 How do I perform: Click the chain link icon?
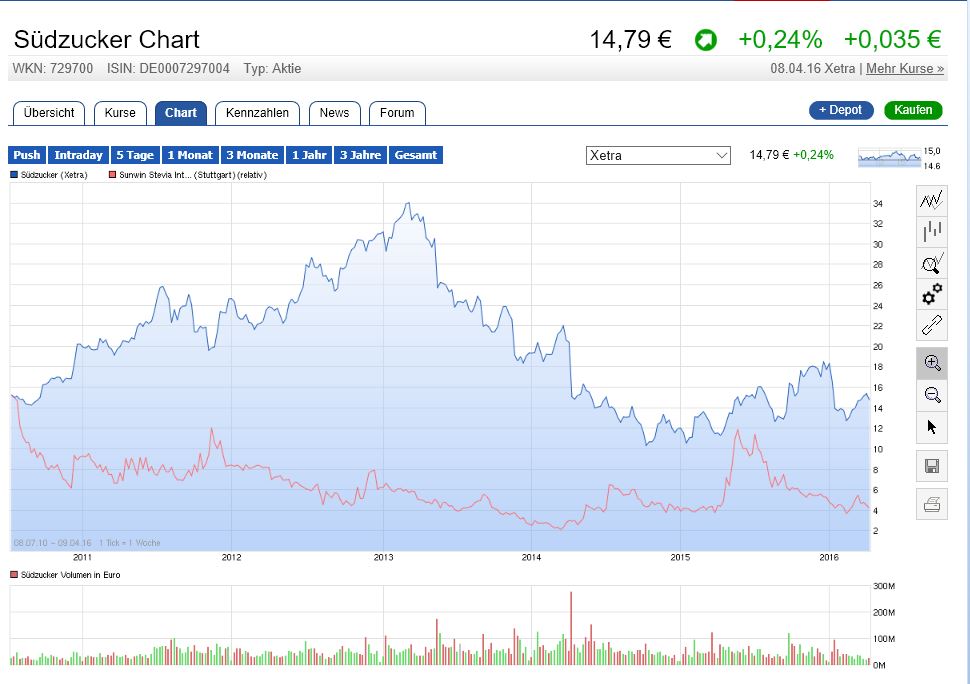coord(932,326)
